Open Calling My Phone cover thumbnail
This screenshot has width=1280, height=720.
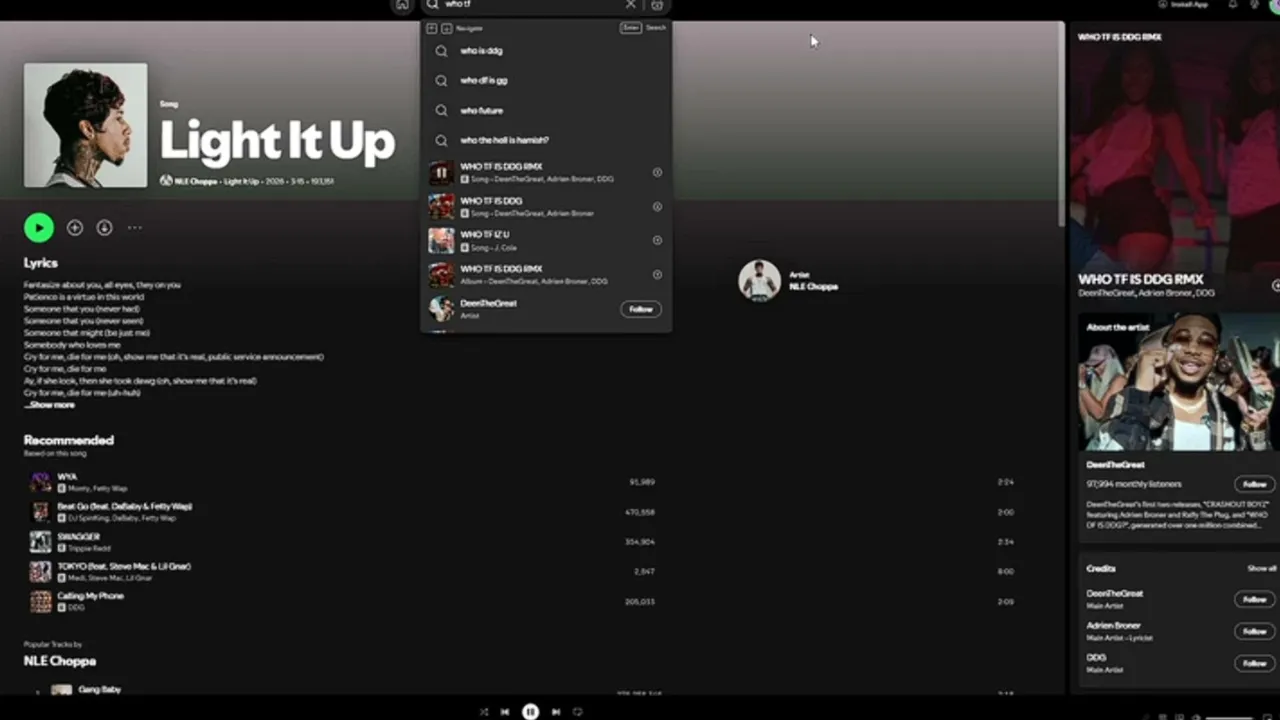pyautogui.click(x=41, y=601)
